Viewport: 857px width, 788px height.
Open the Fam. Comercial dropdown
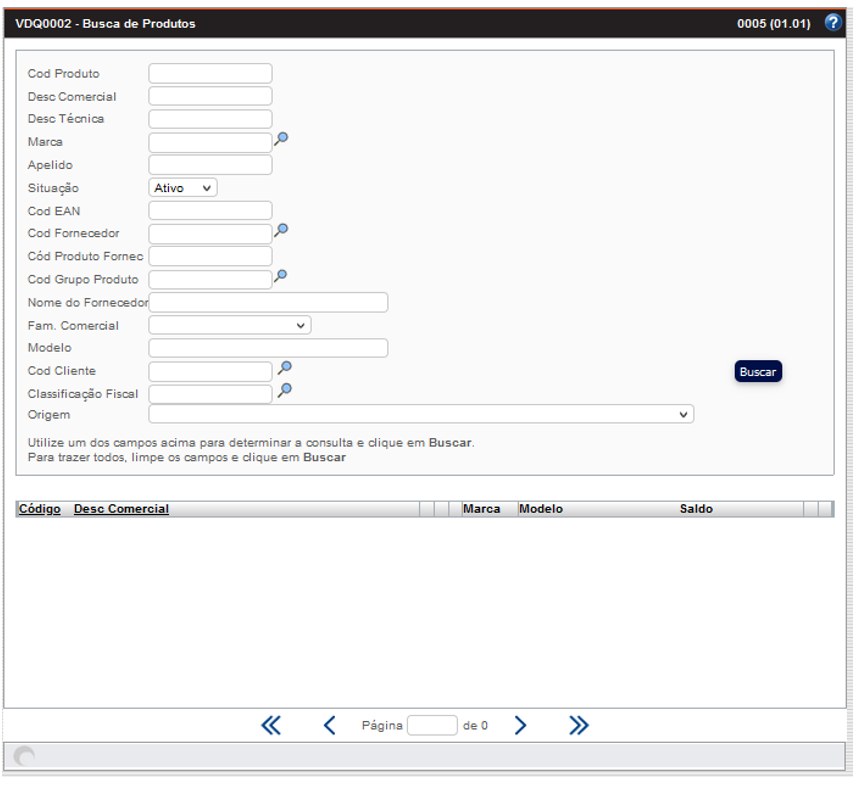(230, 326)
